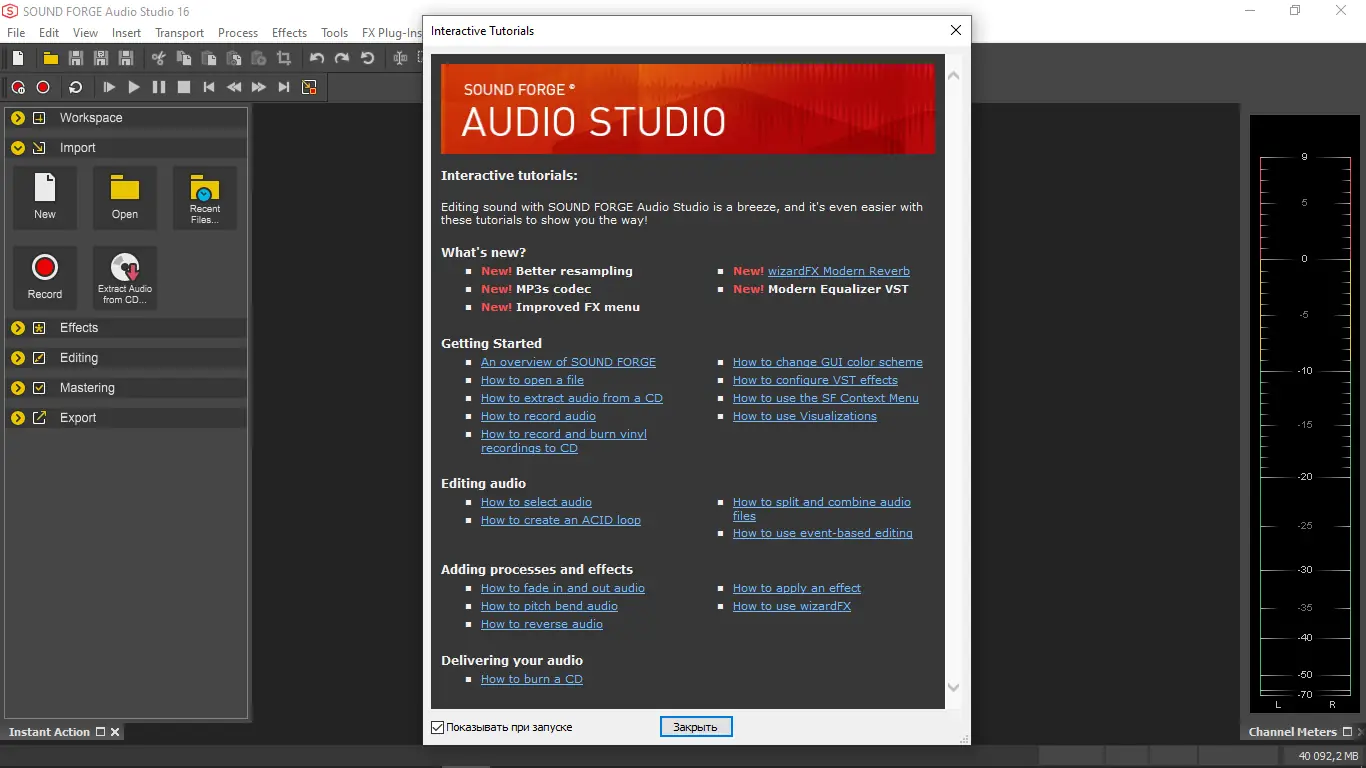Click the Pause transport button

click(x=158, y=87)
